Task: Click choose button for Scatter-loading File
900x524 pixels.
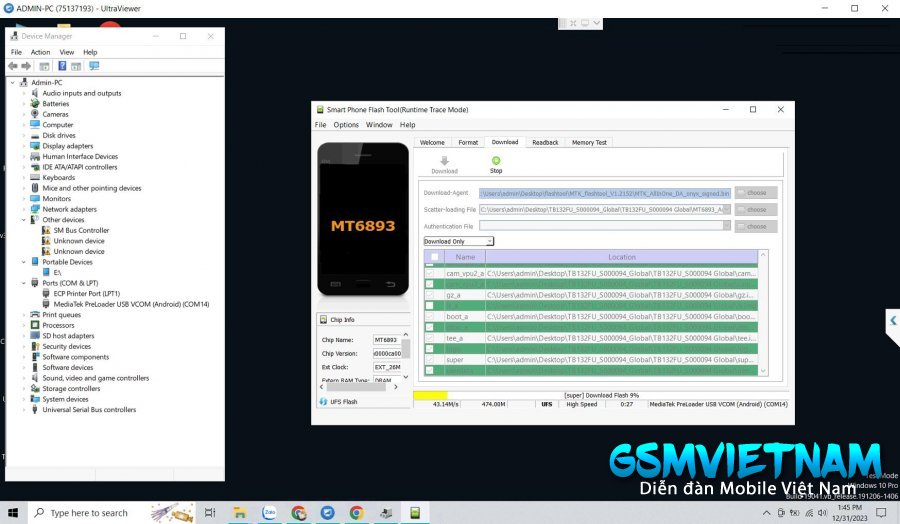Action: click(x=757, y=209)
